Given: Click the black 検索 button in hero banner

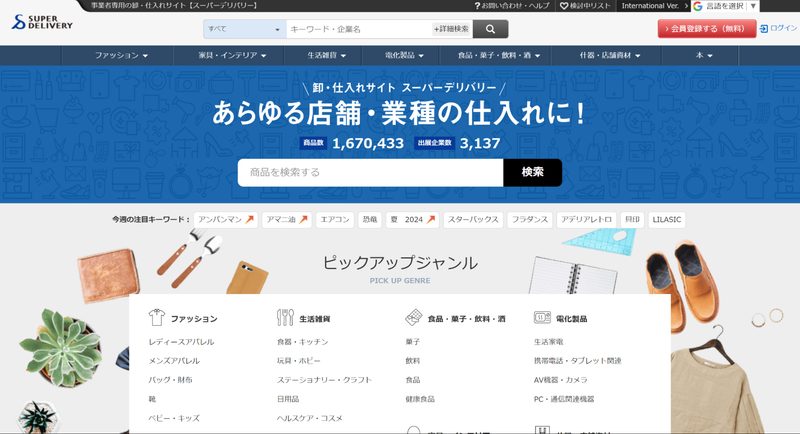Looking at the screenshot, I should tap(533, 172).
